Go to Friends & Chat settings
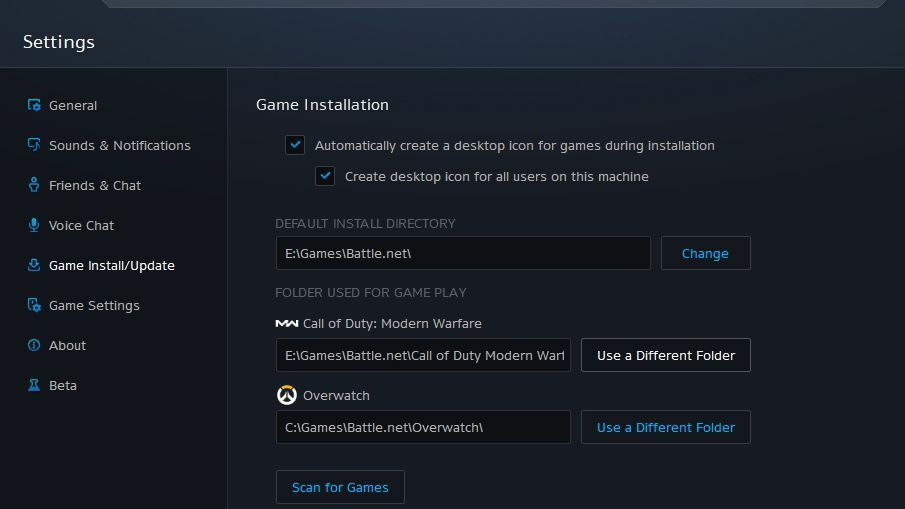This screenshot has width=905, height=509. [x=95, y=185]
